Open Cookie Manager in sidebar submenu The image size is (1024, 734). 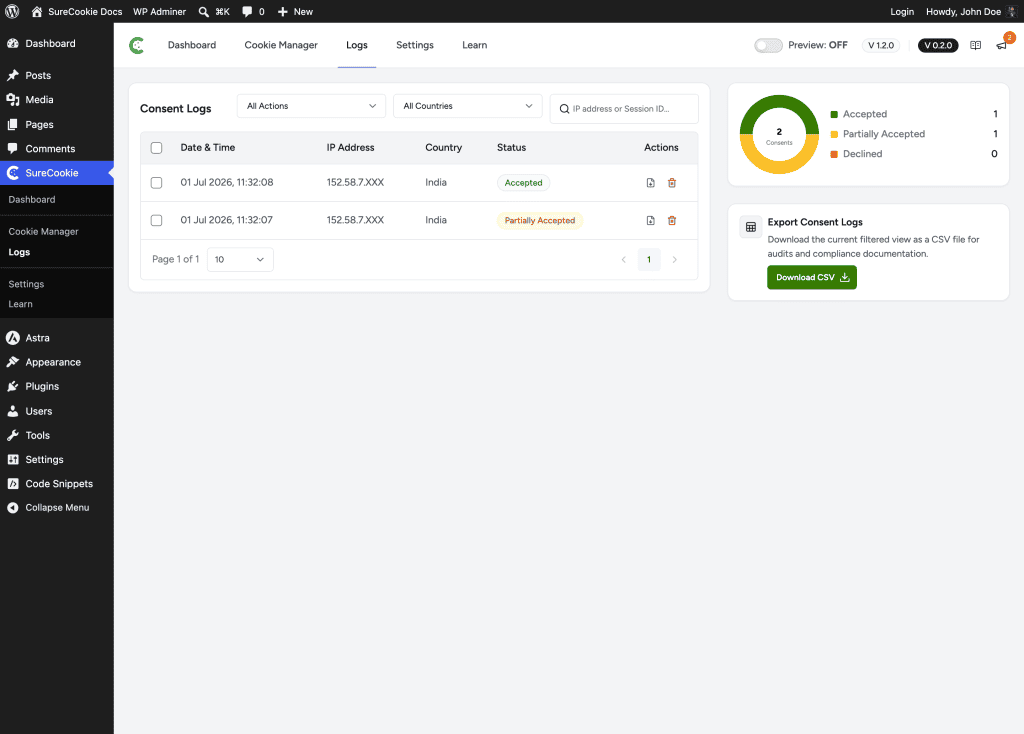tap(43, 231)
